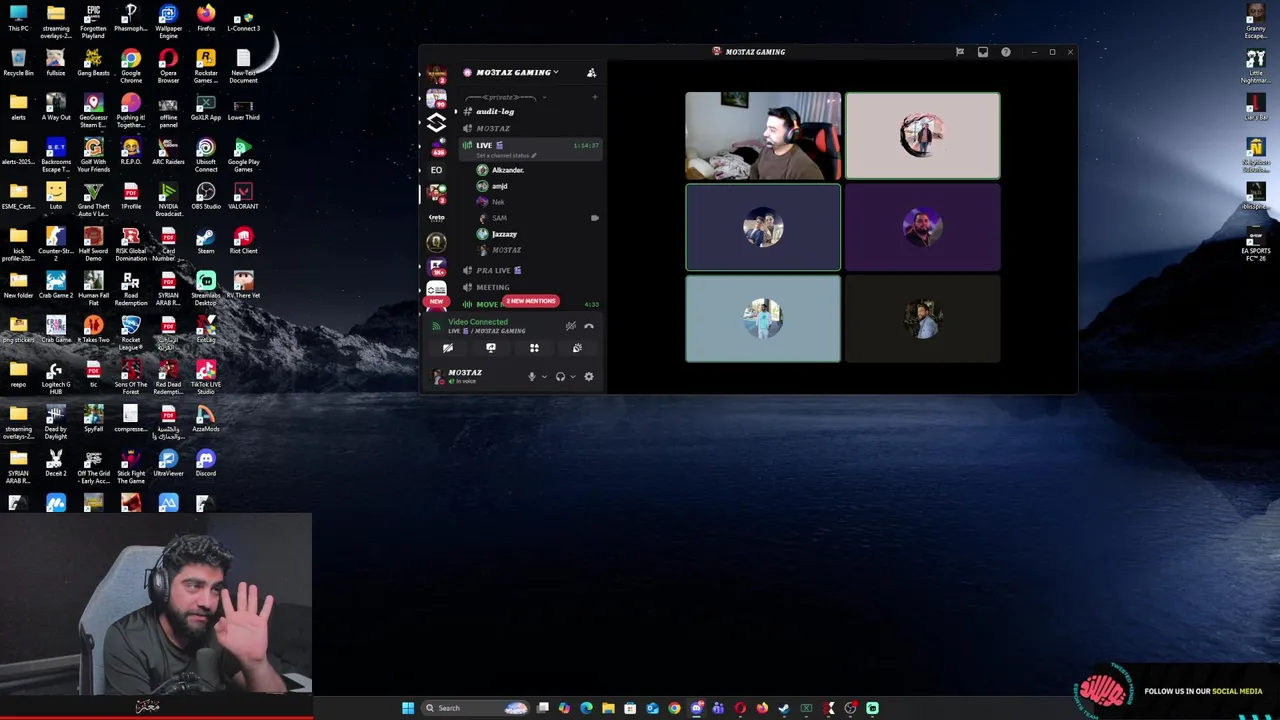Jump to 2 NEW MENTIONS pill
Image resolution: width=1280 pixels, height=720 pixels.
pos(530,301)
